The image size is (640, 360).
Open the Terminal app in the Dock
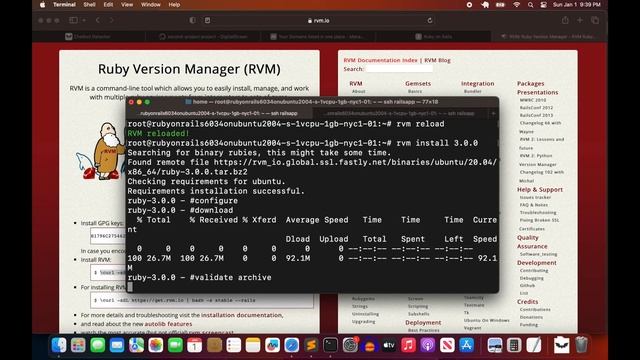(x=330, y=345)
